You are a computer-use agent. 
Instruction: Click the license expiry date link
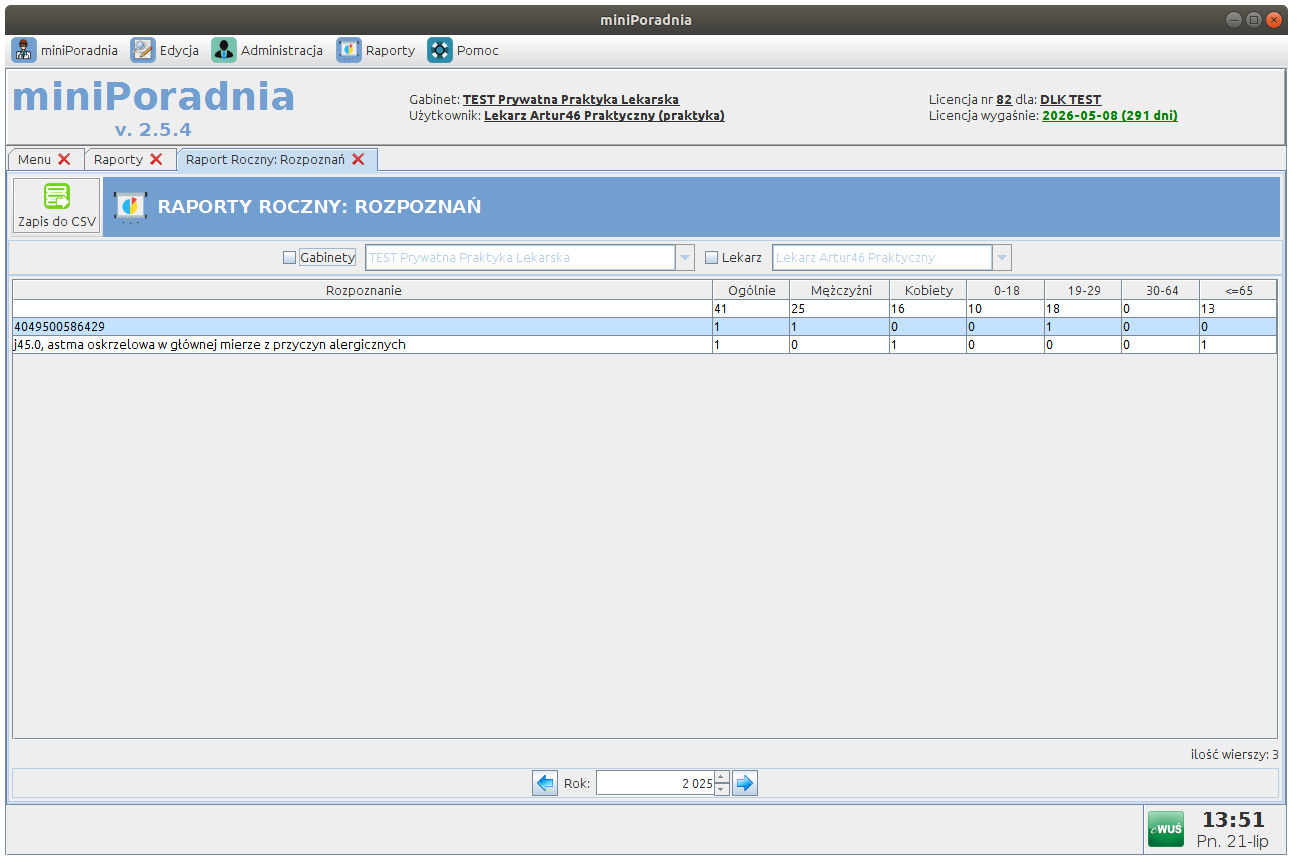coord(1109,116)
